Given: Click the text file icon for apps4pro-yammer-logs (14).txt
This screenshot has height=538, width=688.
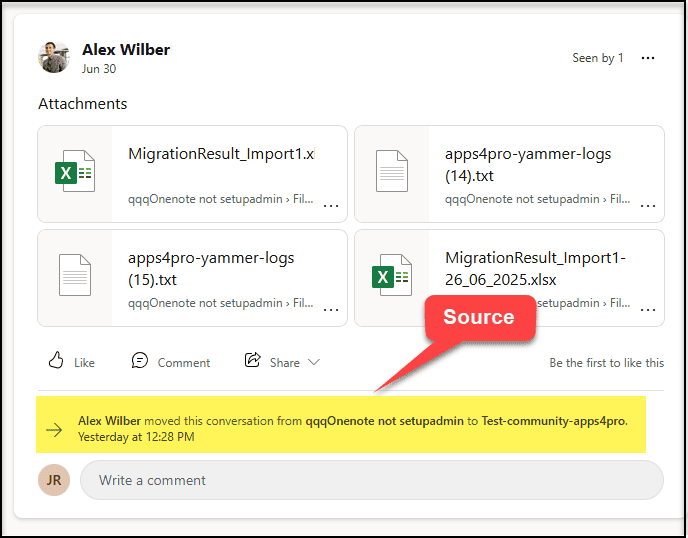Looking at the screenshot, I should tap(392, 173).
